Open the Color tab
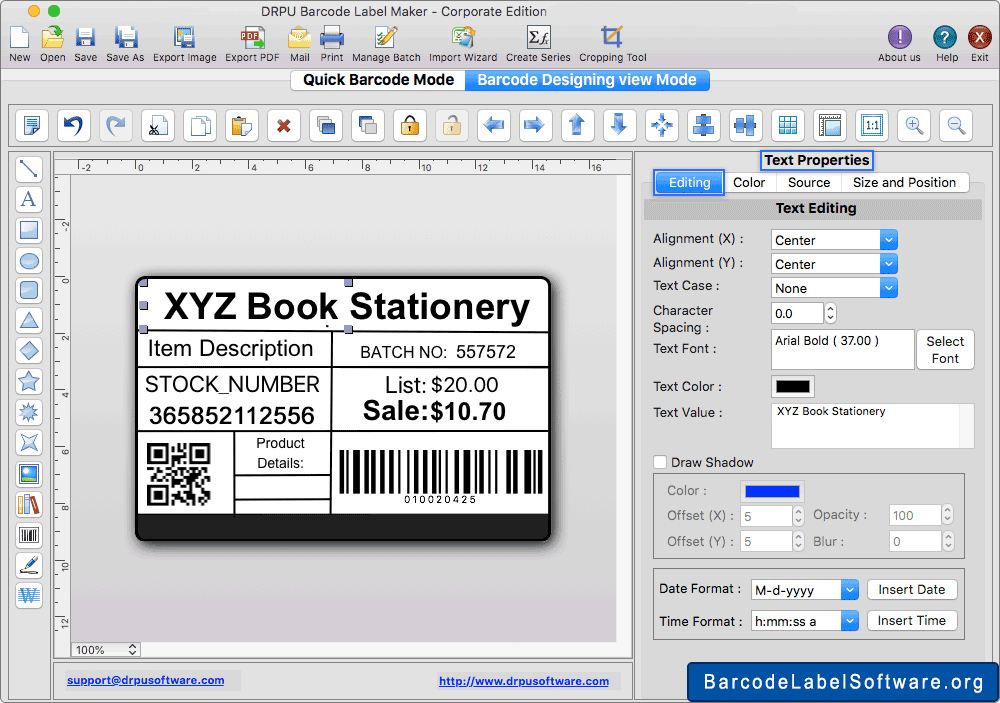Image resolution: width=1000 pixels, height=703 pixels. point(749,182)
